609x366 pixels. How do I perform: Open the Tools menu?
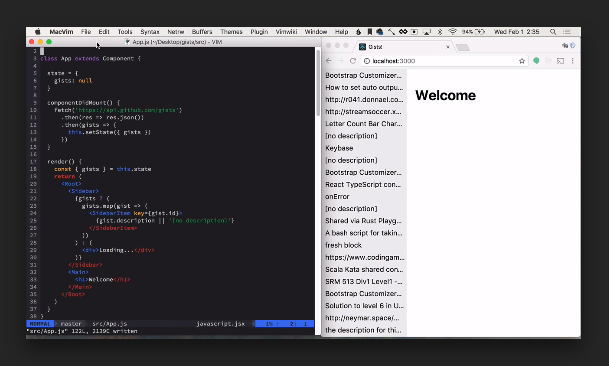125,32
